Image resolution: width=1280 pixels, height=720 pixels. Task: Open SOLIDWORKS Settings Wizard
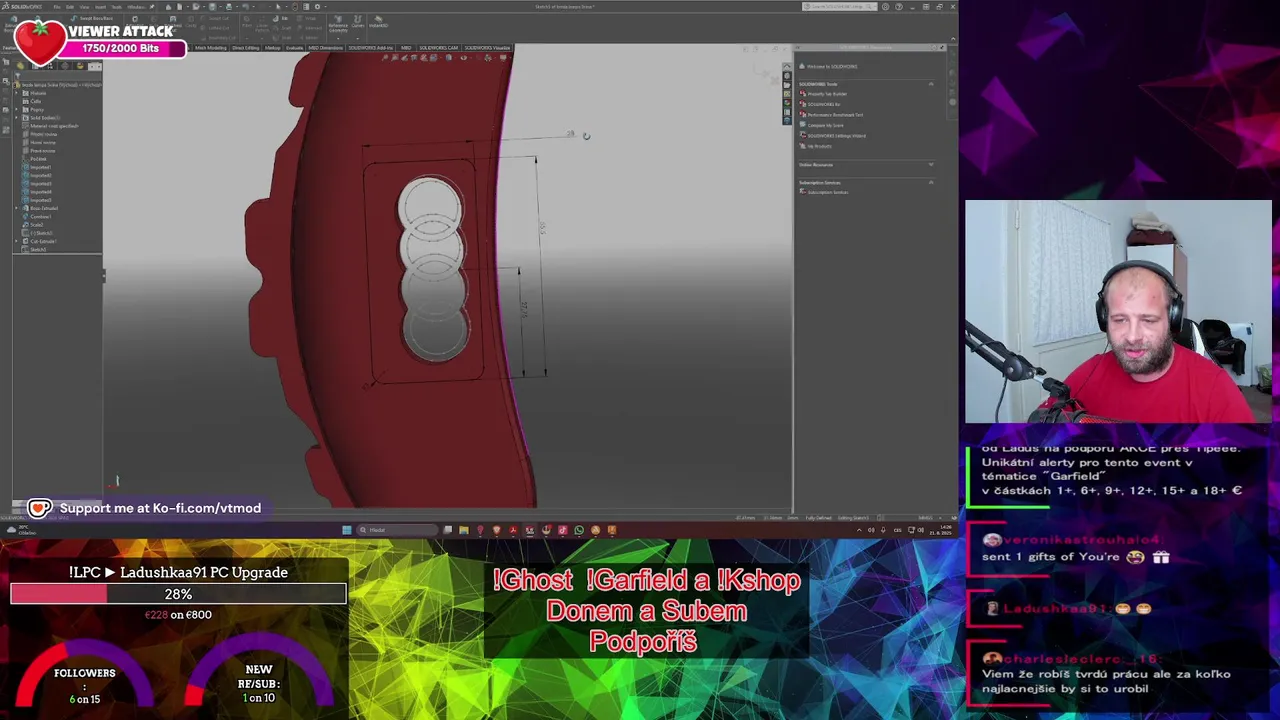pos(832,136)
